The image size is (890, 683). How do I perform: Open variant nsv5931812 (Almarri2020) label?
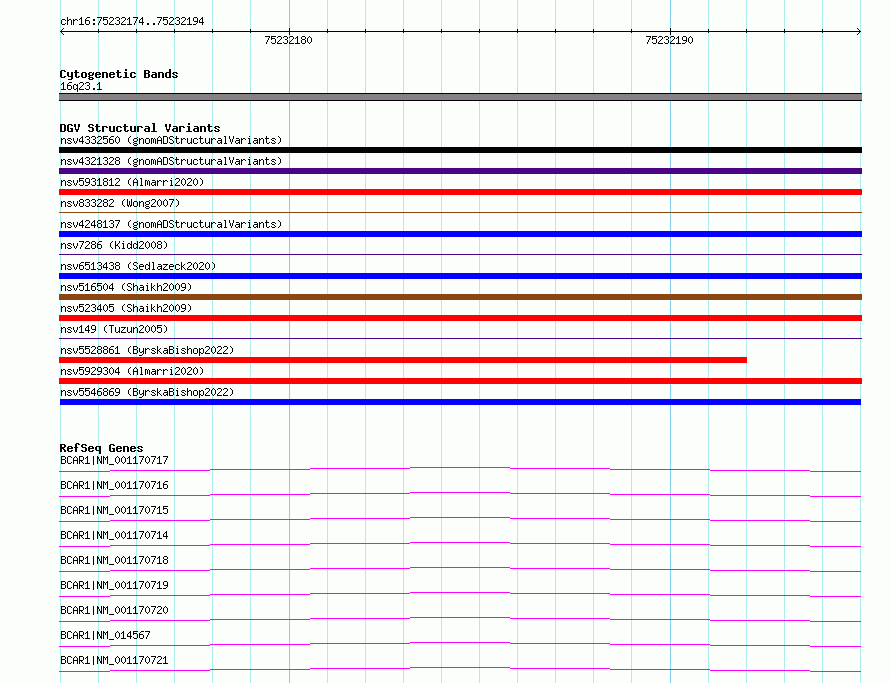tap(132, 182)
